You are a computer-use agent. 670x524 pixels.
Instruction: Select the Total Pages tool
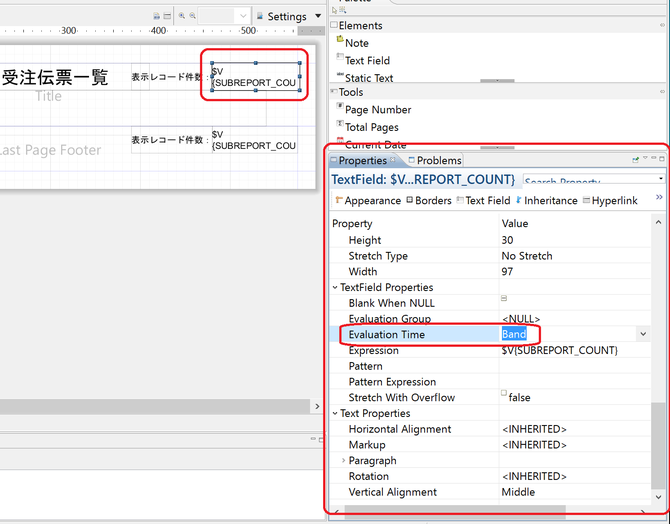point(371,128)
